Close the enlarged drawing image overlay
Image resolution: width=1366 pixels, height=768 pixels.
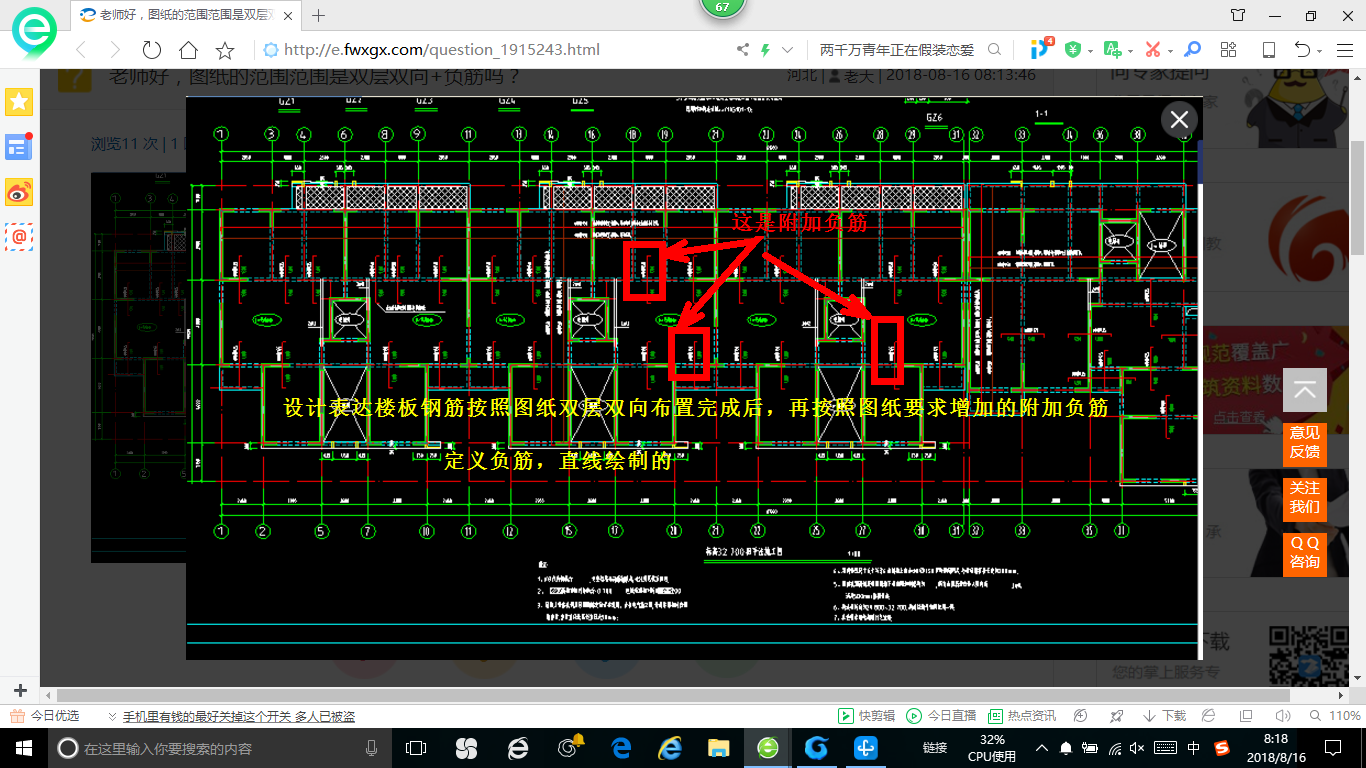pyautogui.click(x=1179, y=120)
